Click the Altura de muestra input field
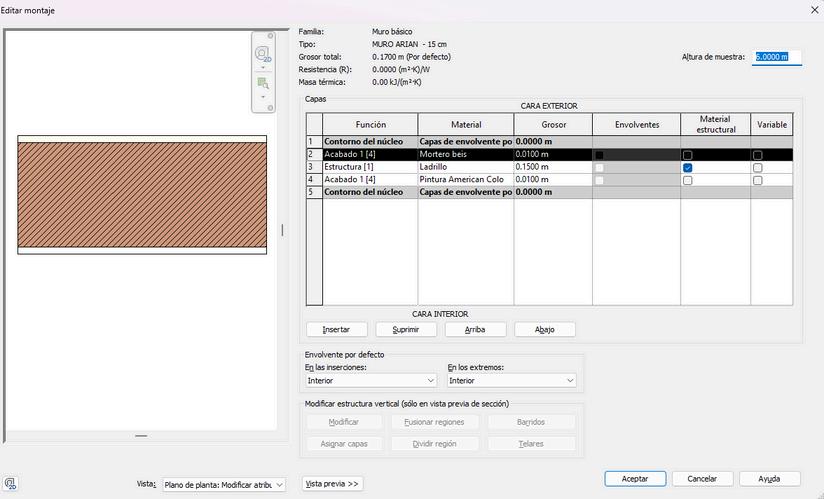The height and width of the screenshot is (499, 824). point(777,57)
